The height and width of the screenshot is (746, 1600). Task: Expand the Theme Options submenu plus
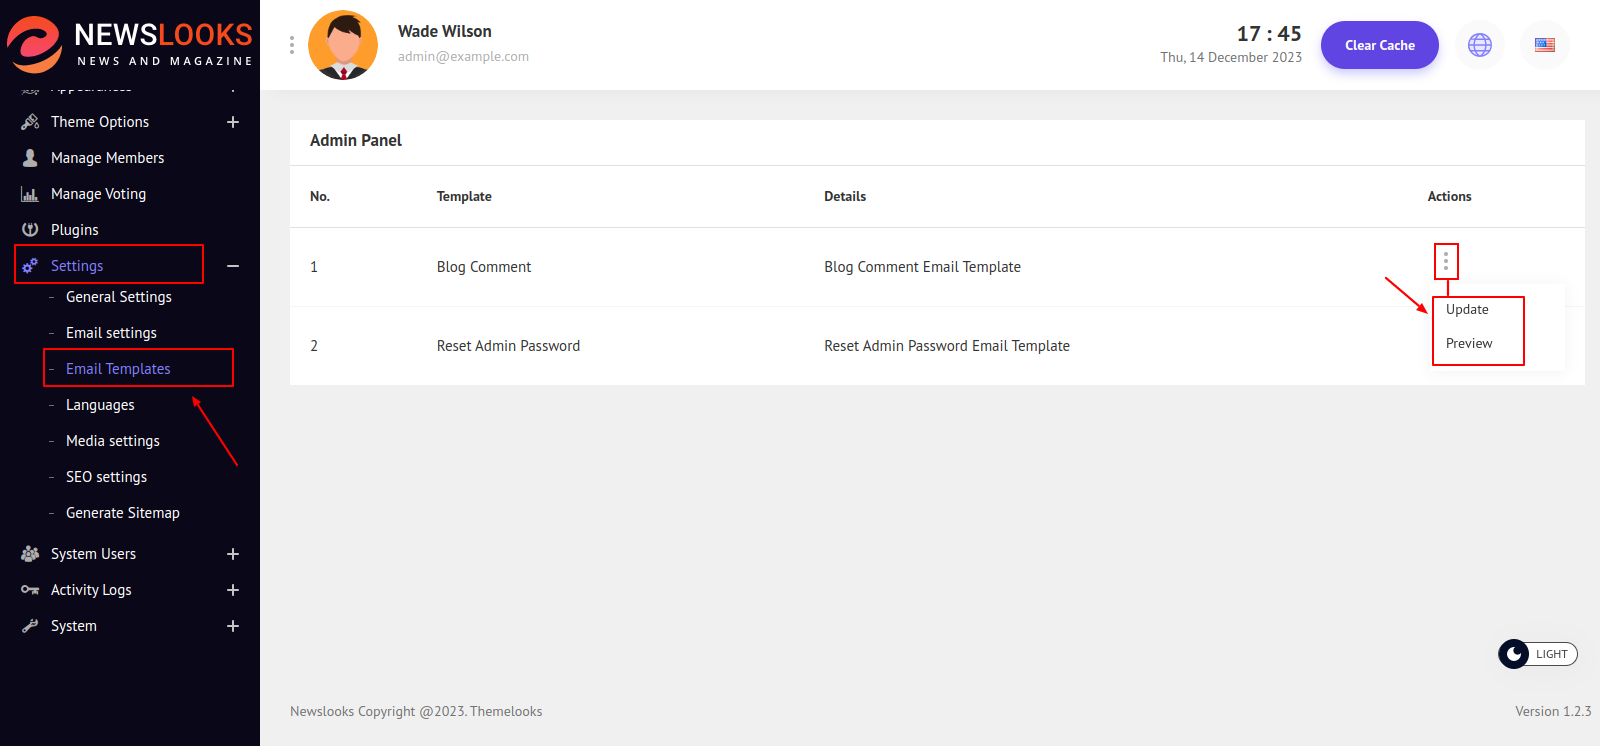pyautogui.click(x=233, y=122)
